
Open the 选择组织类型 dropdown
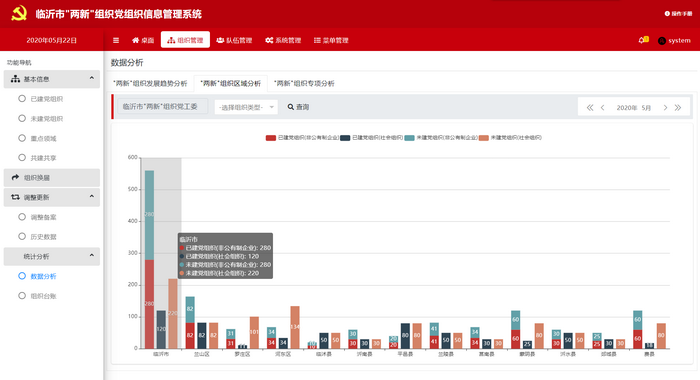coord(246,107)
